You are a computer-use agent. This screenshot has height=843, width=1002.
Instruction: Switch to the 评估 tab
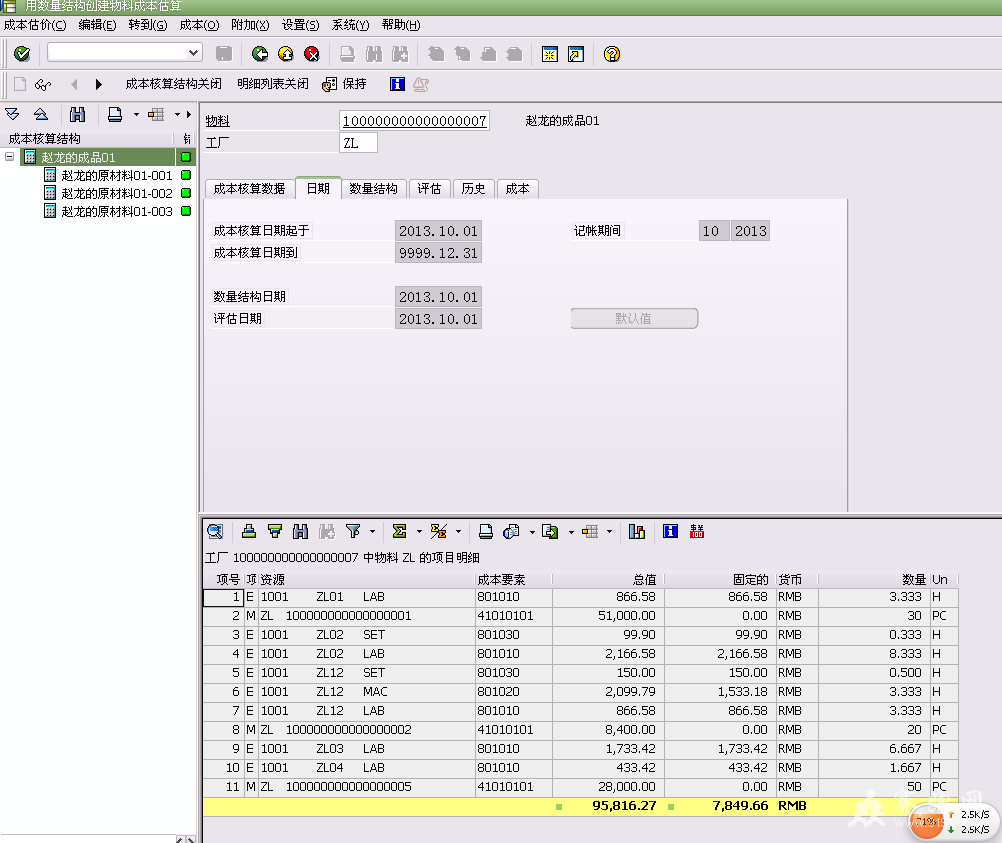click(429, 189)
